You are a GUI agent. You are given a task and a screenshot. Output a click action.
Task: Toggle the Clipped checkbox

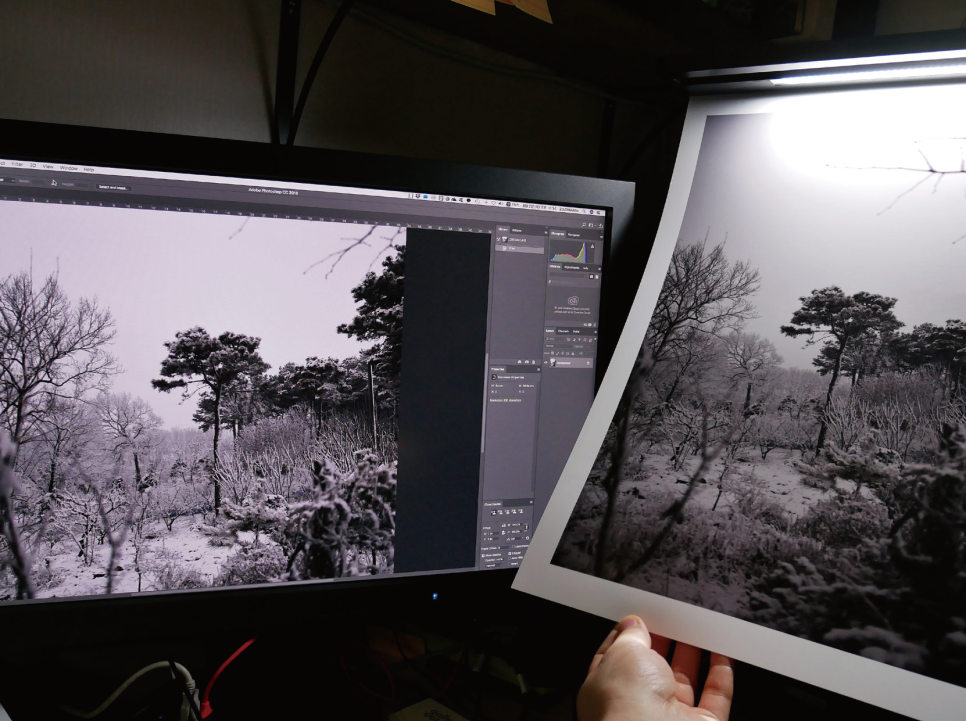pyautogui.click(x=509, y=553)
